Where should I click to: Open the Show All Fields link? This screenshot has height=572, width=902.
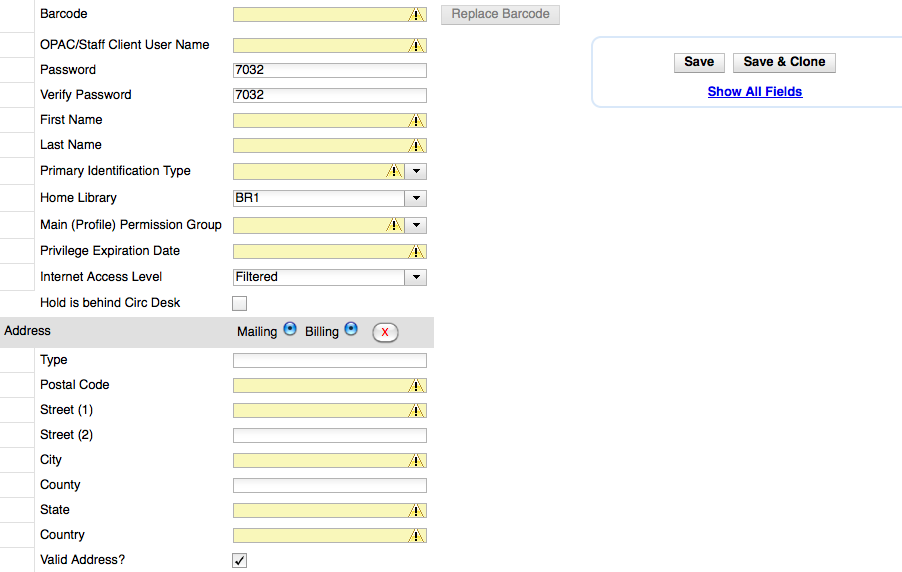tap(755, 92)
